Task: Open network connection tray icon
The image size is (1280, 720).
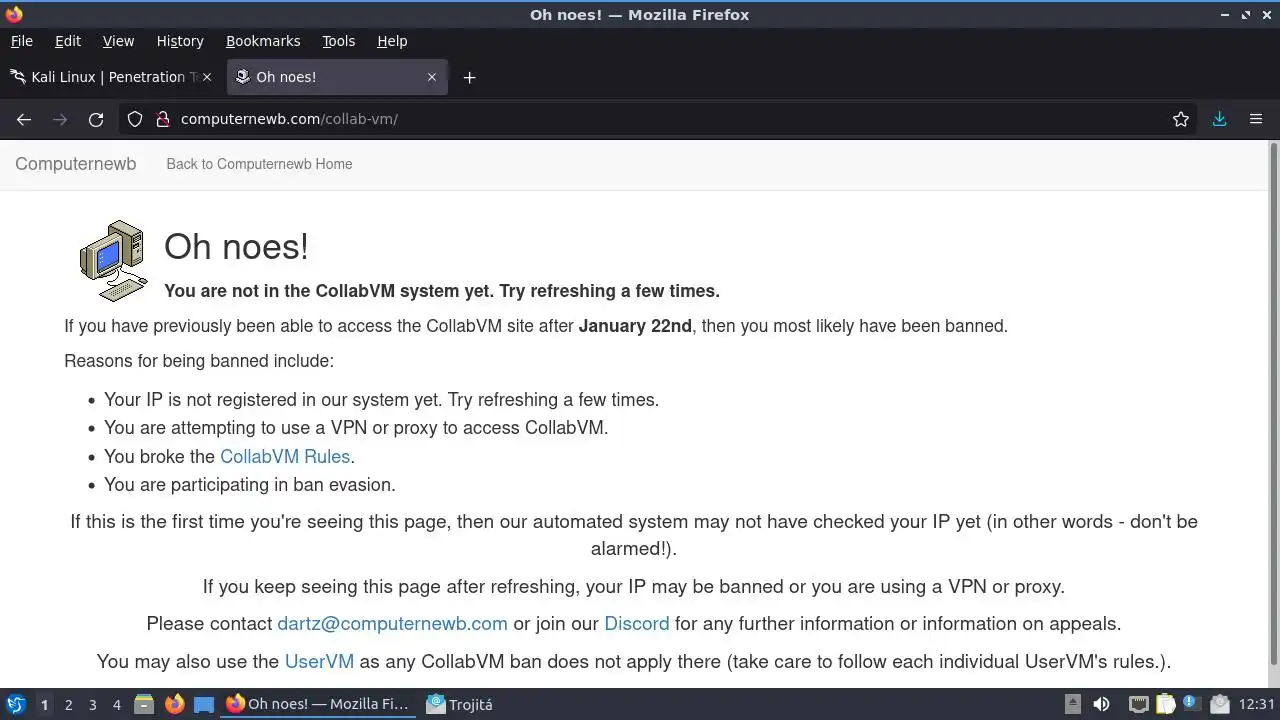Action: [x=1138, y=704]
